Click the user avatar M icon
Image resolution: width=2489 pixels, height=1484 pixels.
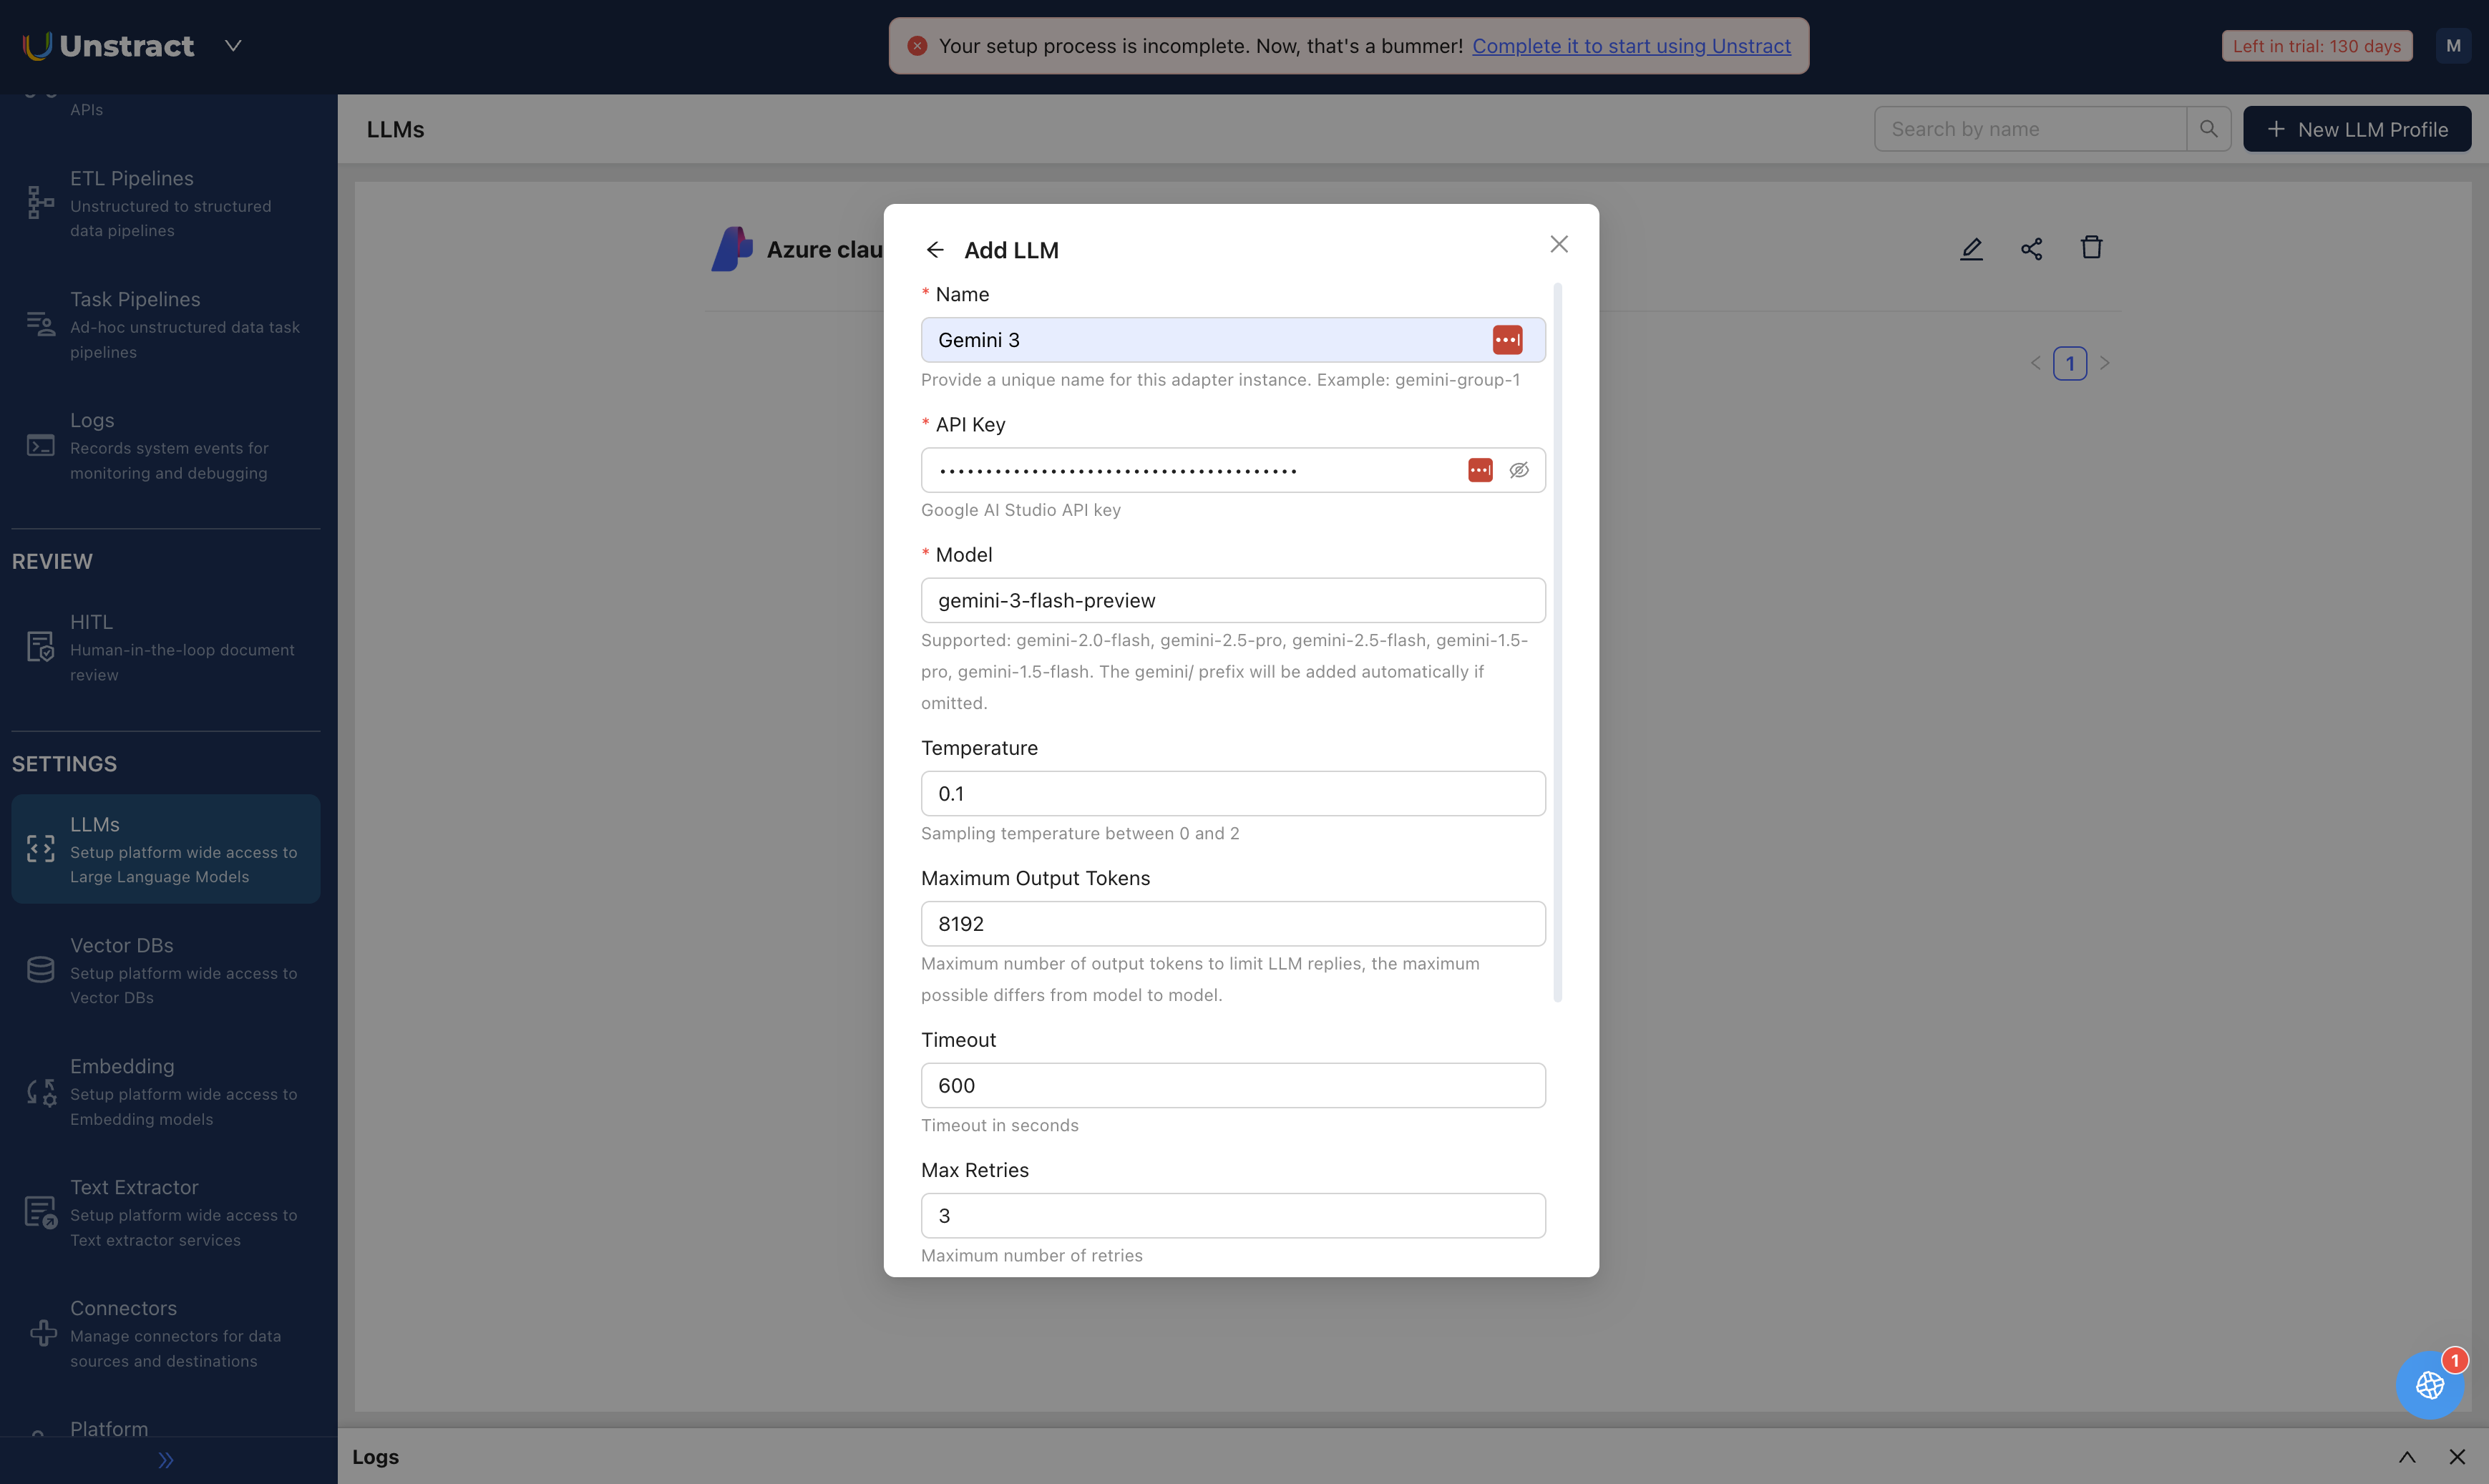(x=2452, y=46)
